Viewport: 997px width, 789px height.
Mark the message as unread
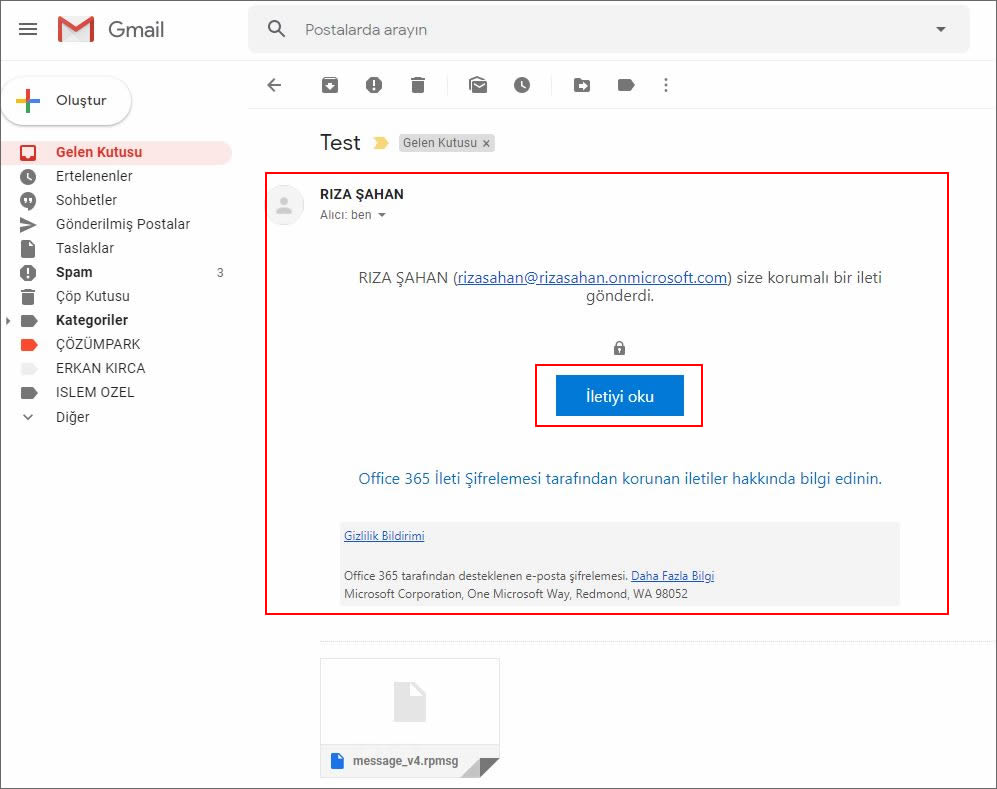click(478, 85)
